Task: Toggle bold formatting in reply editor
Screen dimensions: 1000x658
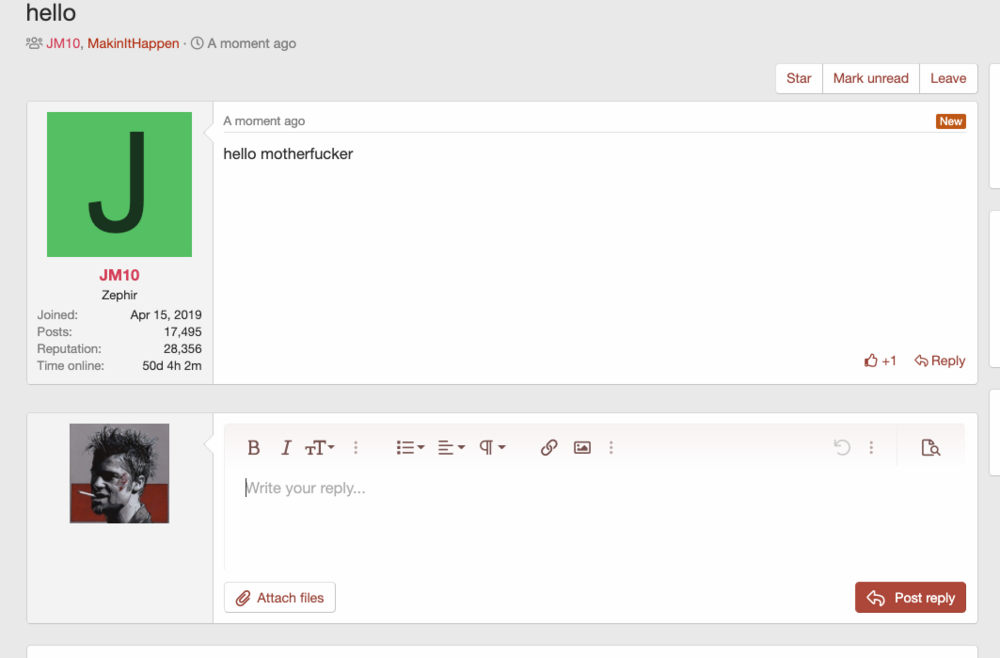Action: click(254, 448)
